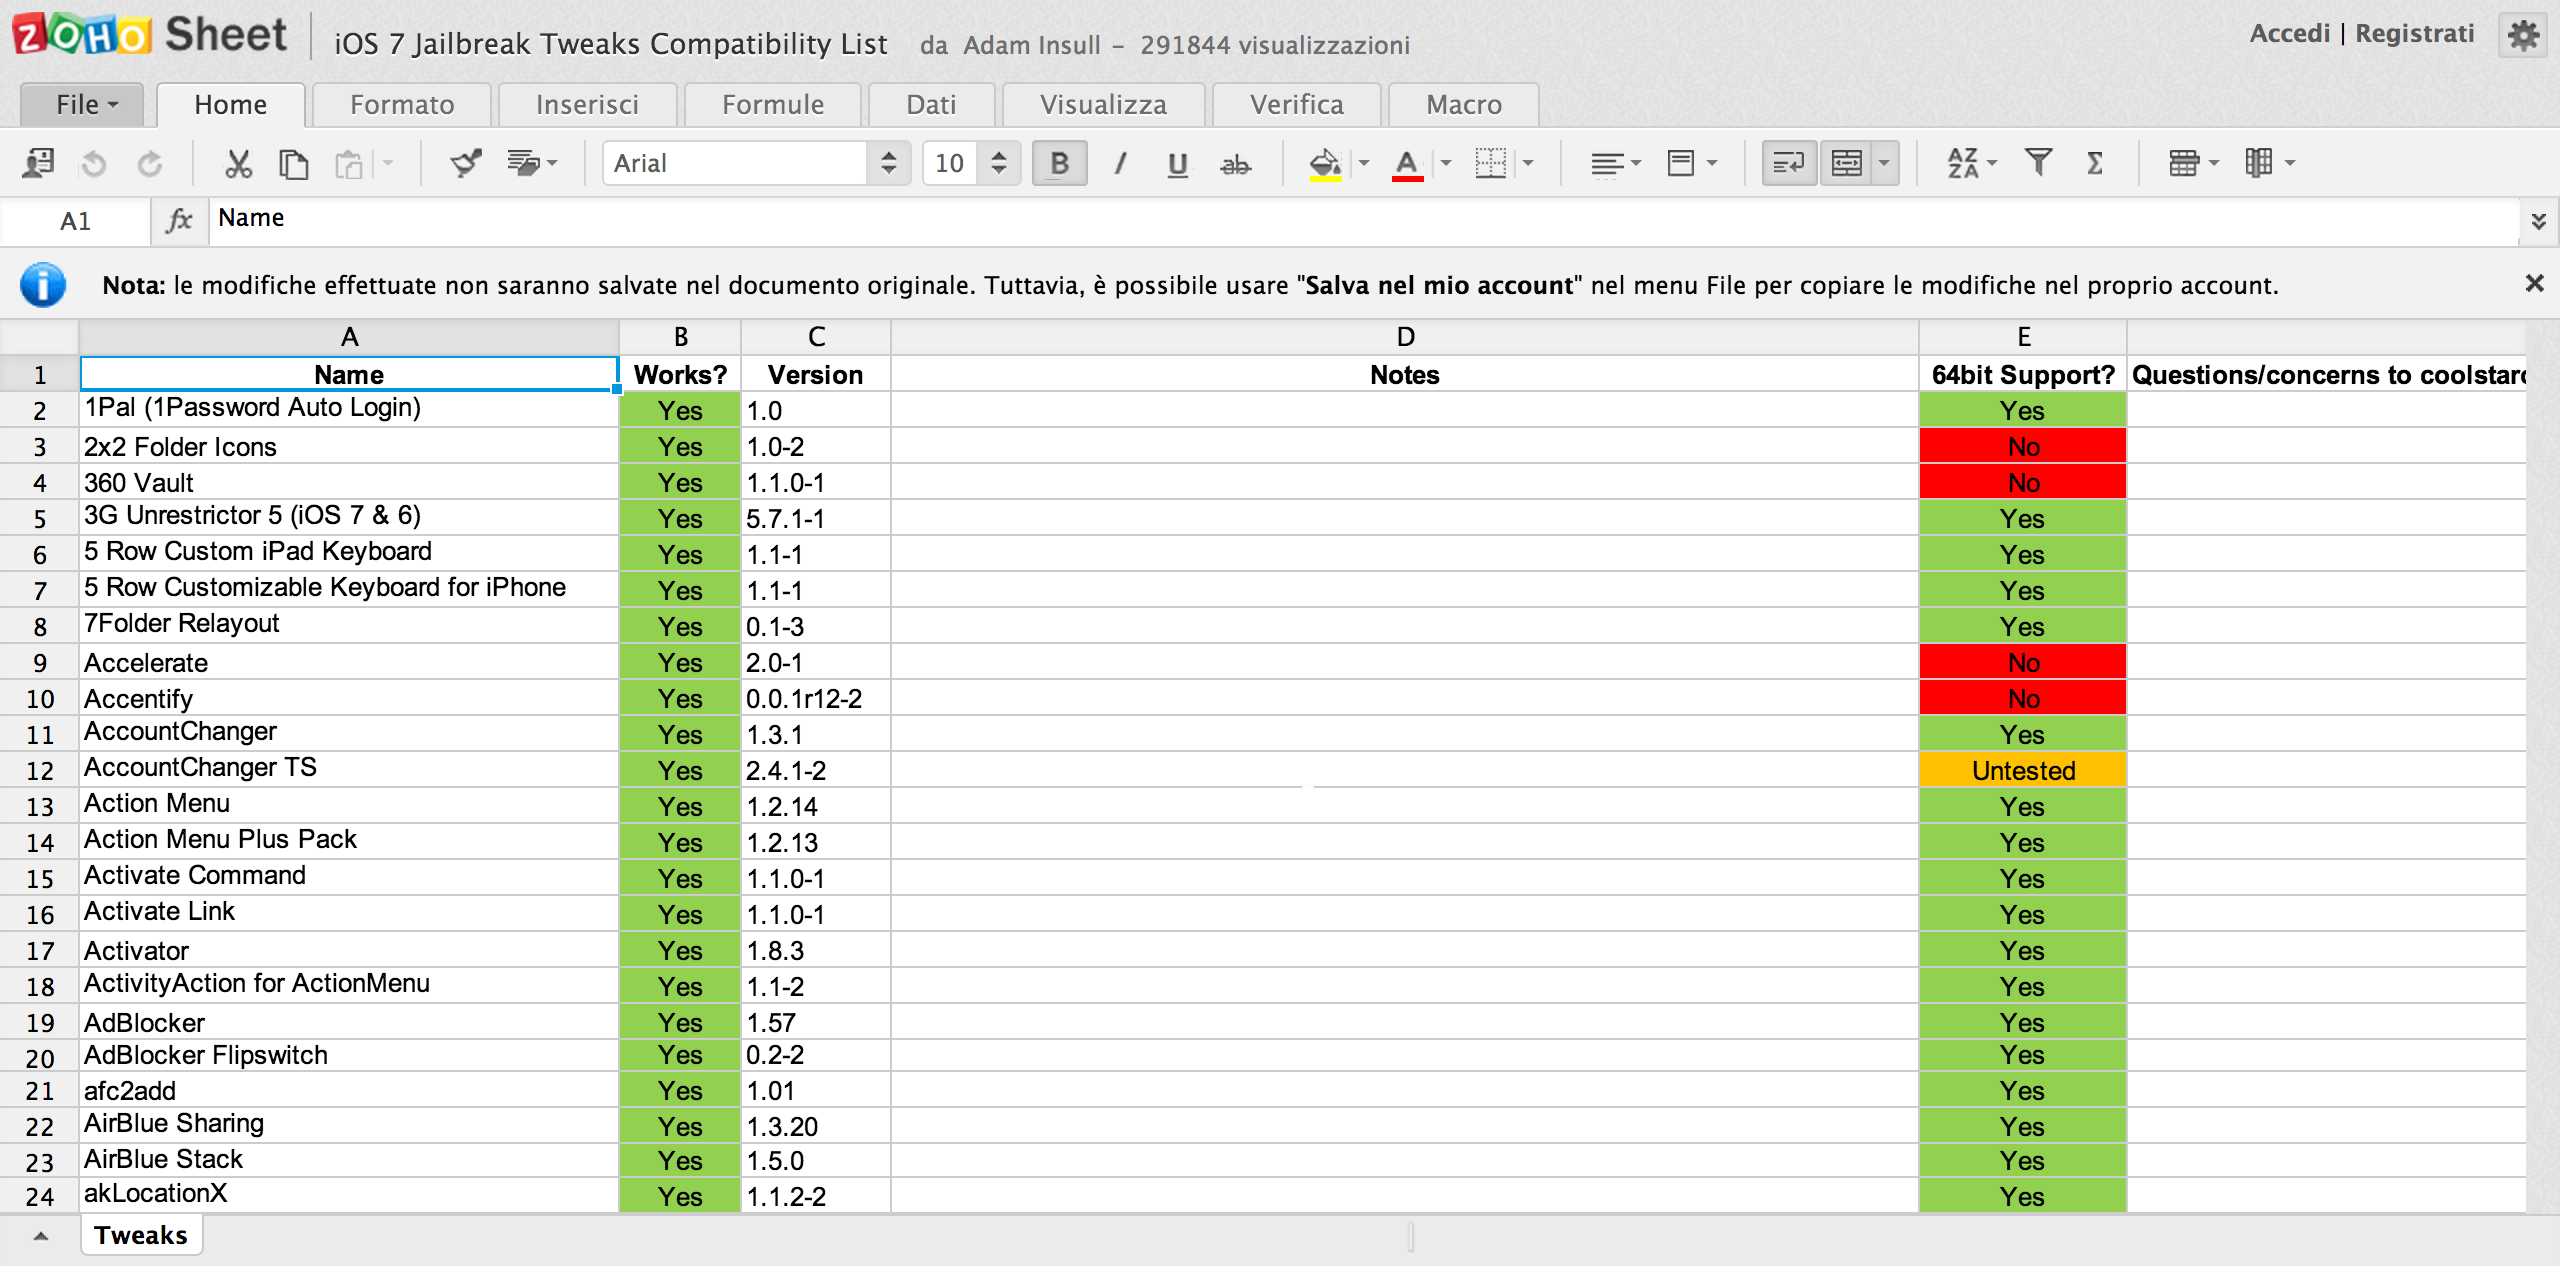The image size is (2560, 1266).
Task: Toggle wrap text
Action: click(1788, 163)
